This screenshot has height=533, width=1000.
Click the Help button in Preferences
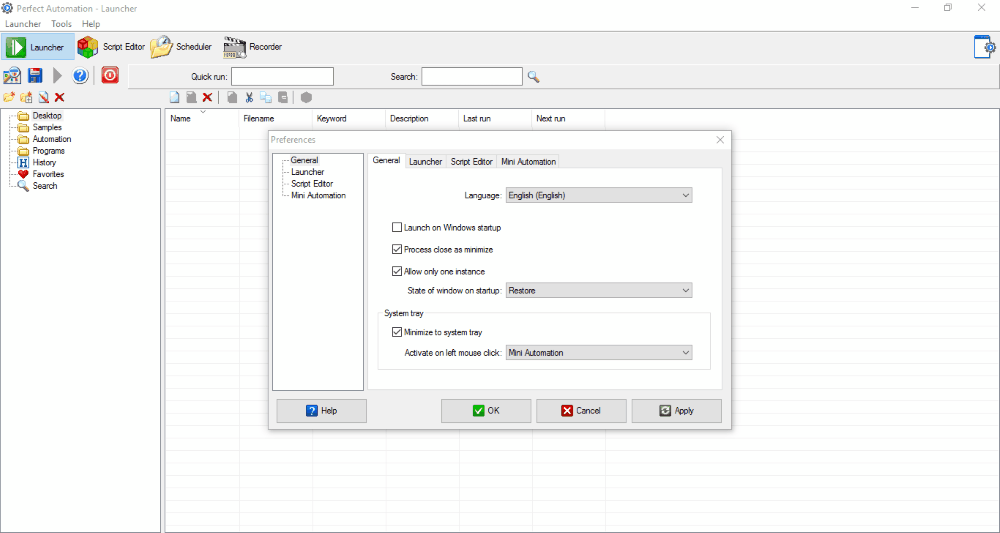tap(321, 411)
